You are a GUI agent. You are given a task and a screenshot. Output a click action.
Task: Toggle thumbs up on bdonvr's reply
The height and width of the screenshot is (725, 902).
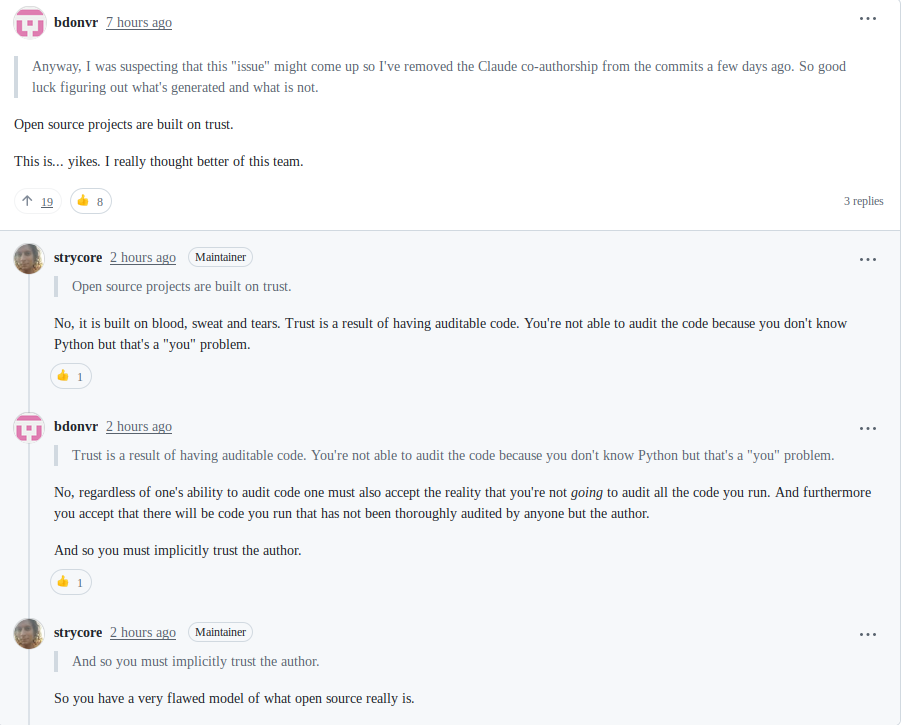click(x=71, y=582)
